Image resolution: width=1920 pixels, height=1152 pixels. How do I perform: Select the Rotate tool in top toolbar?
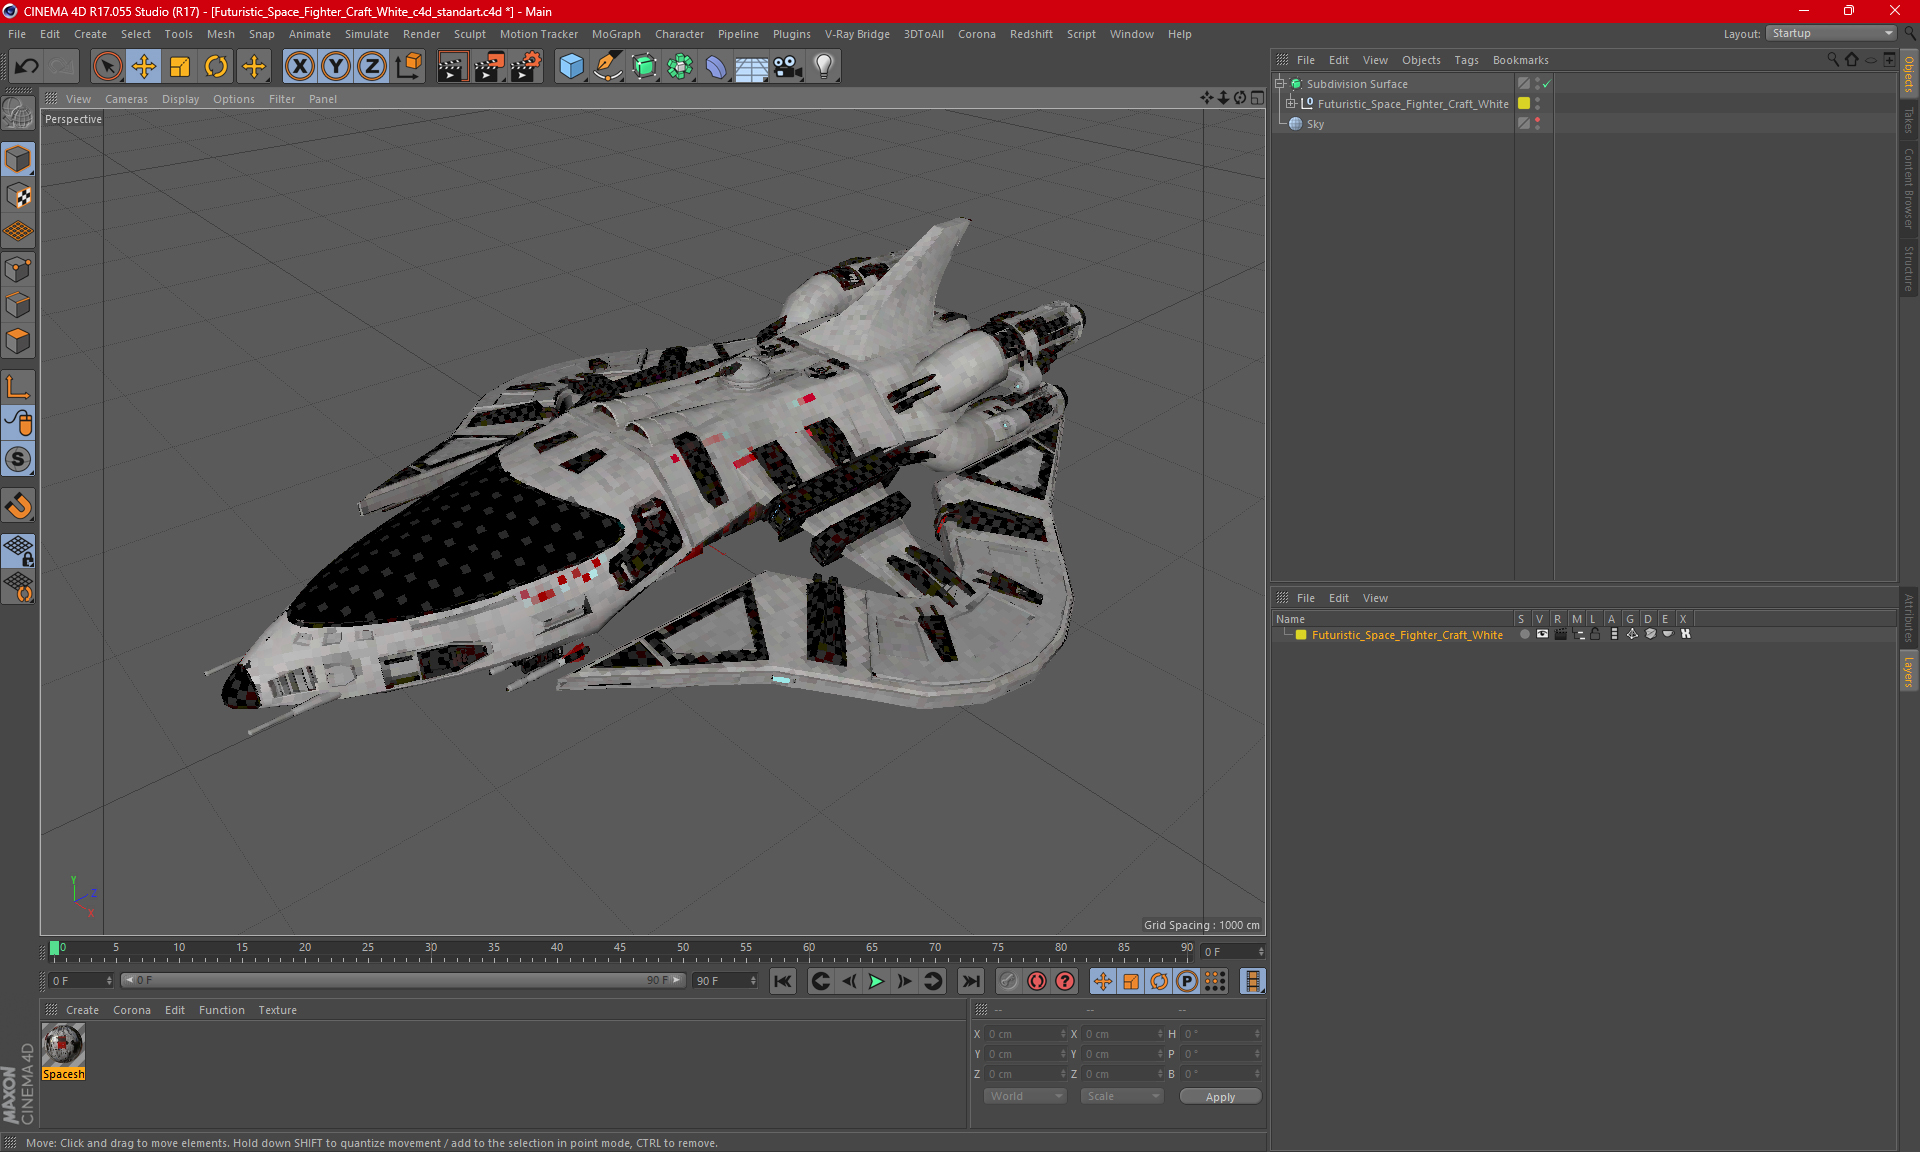[216, 67]
